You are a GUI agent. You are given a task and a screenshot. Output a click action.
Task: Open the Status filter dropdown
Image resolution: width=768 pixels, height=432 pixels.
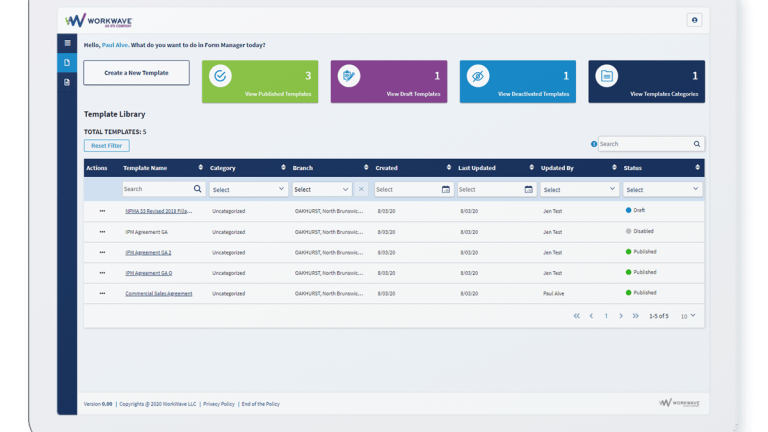(662, 190)
